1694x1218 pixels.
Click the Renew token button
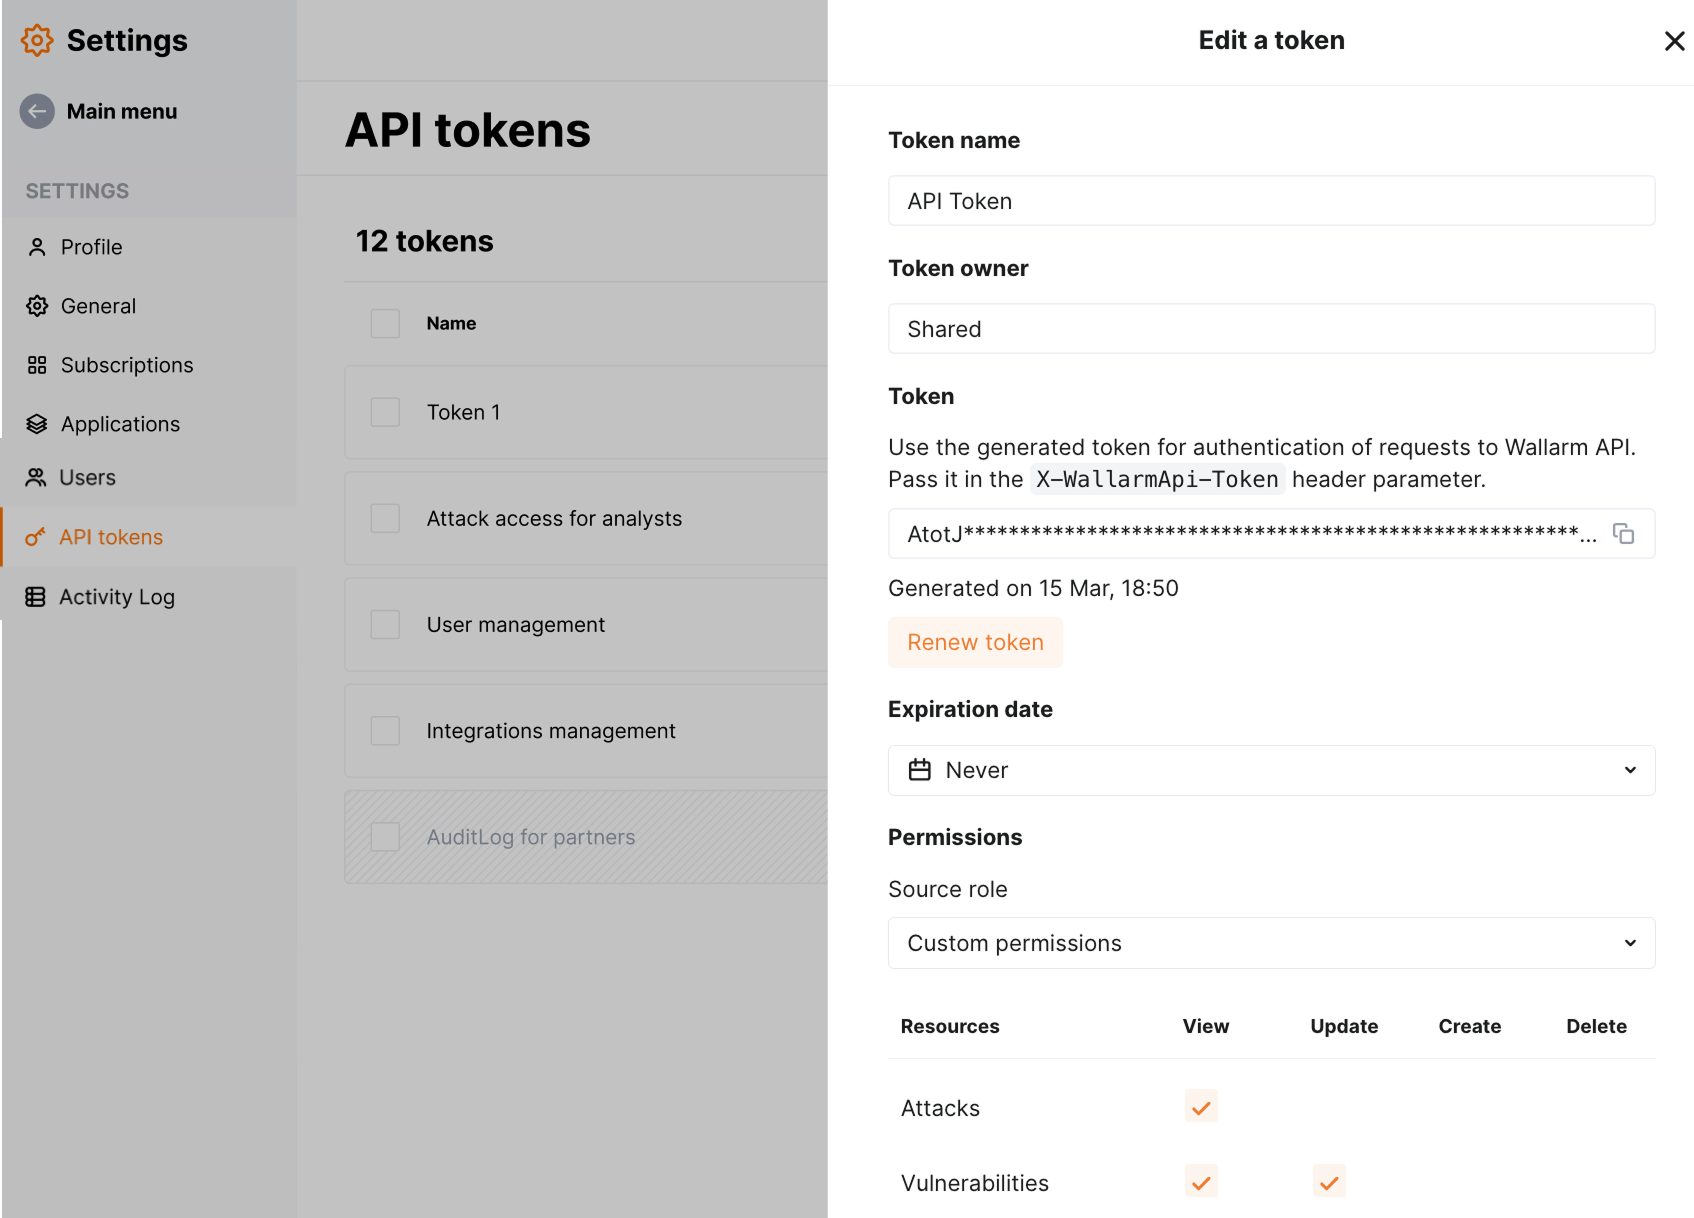pyautogui.click(x=975, y=642)
